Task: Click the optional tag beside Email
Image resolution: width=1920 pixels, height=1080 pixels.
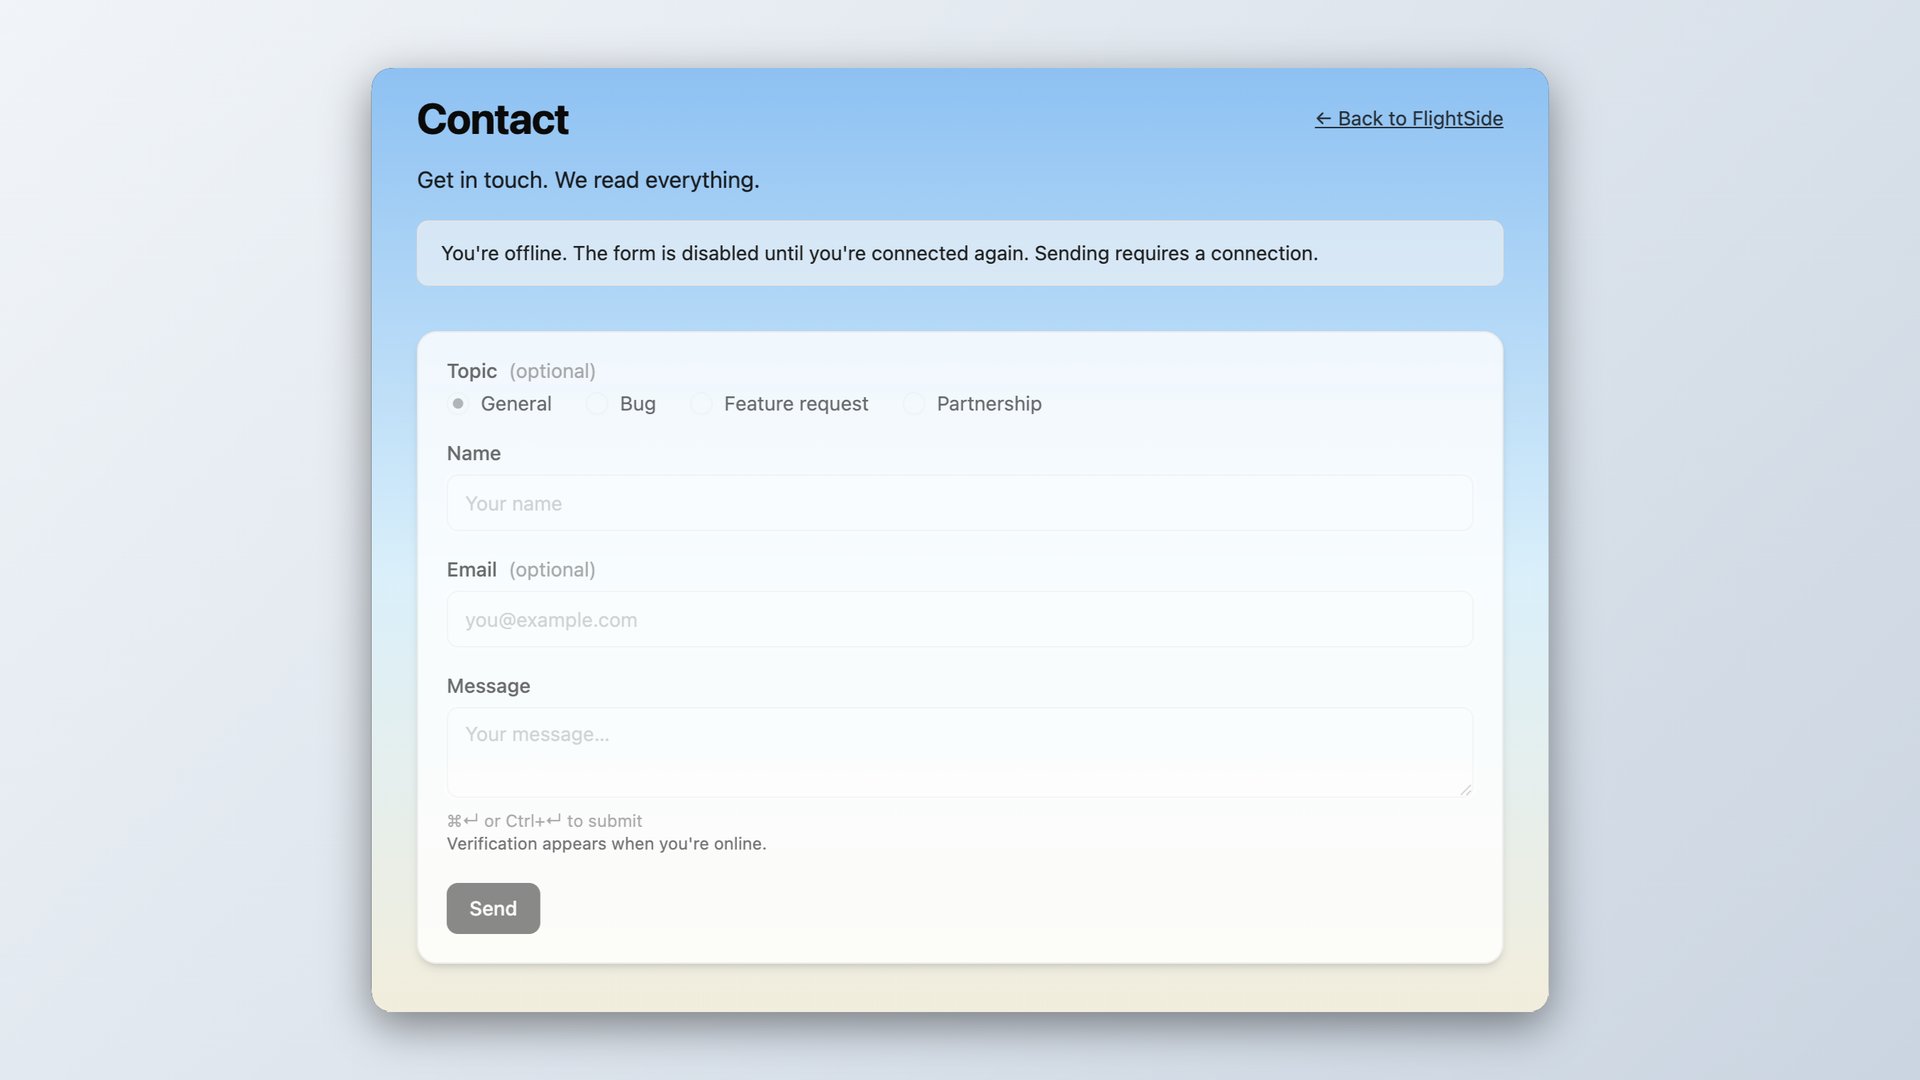Action: pos(552,569)
